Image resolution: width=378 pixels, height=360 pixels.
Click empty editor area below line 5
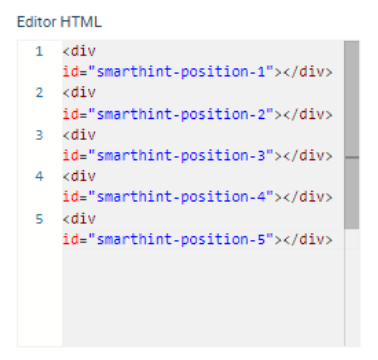(203, 297)
